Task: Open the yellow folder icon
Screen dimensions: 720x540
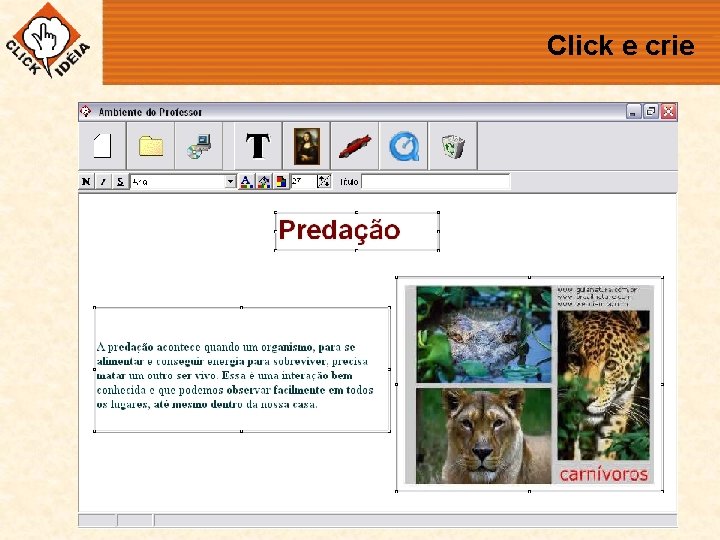Action: click(151, 146)
